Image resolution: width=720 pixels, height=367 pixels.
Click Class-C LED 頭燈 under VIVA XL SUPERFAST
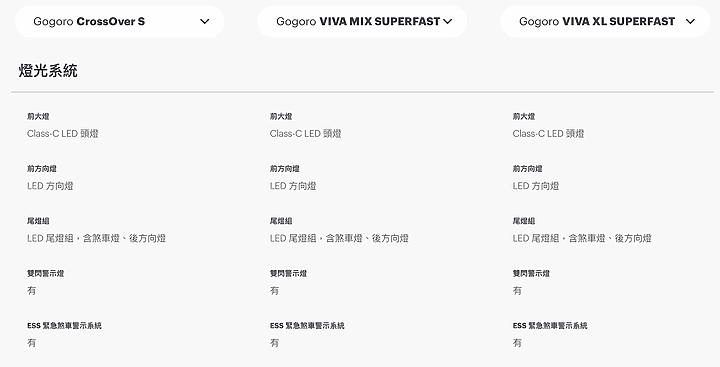tap(548, 134)
